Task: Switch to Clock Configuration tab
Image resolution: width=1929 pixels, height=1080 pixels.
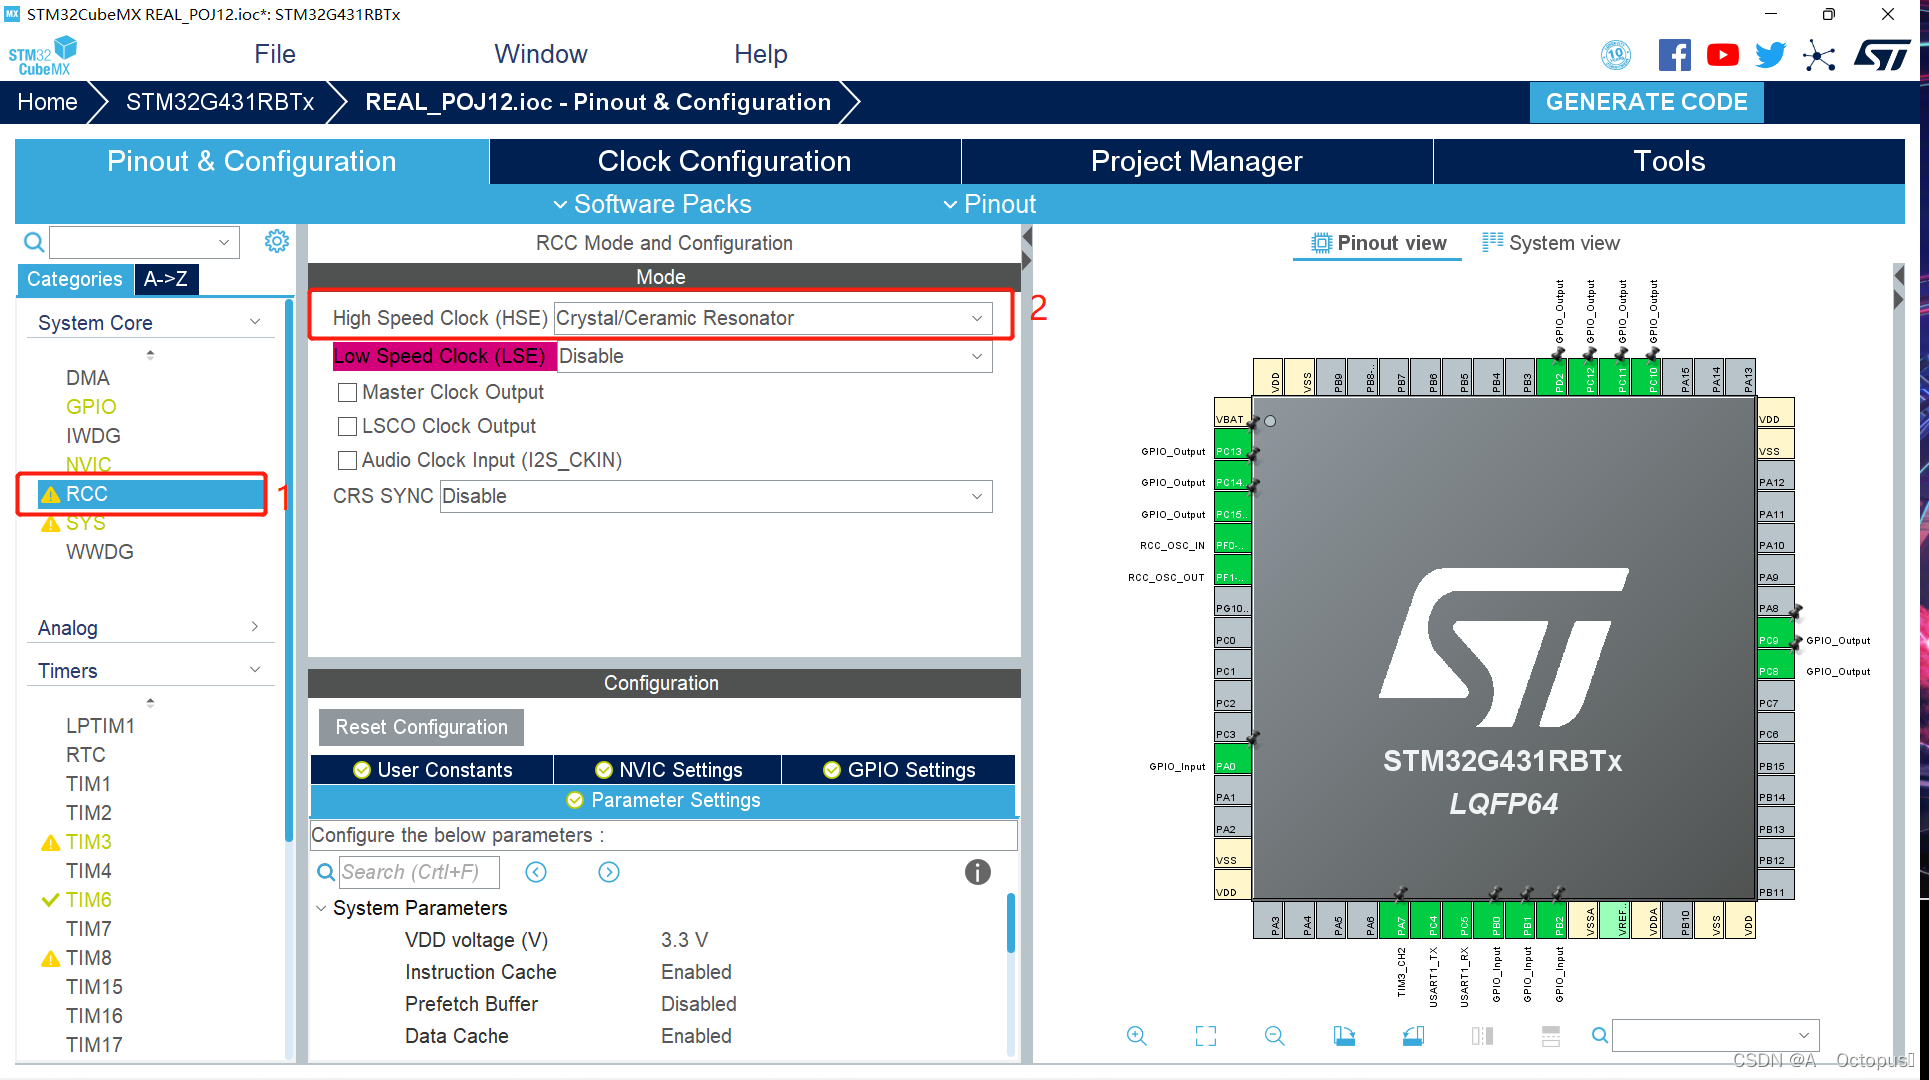Action: click(x=724, y=161)
